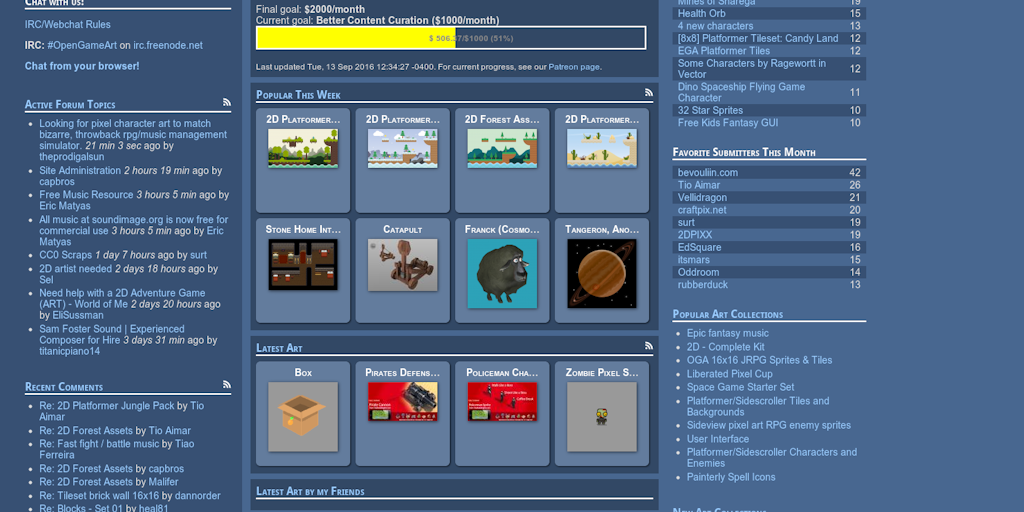Open Re: Fast fight / battle music comment
Image resolution: width=1024 pixels, height=512 pixels.
coord(99,444)
